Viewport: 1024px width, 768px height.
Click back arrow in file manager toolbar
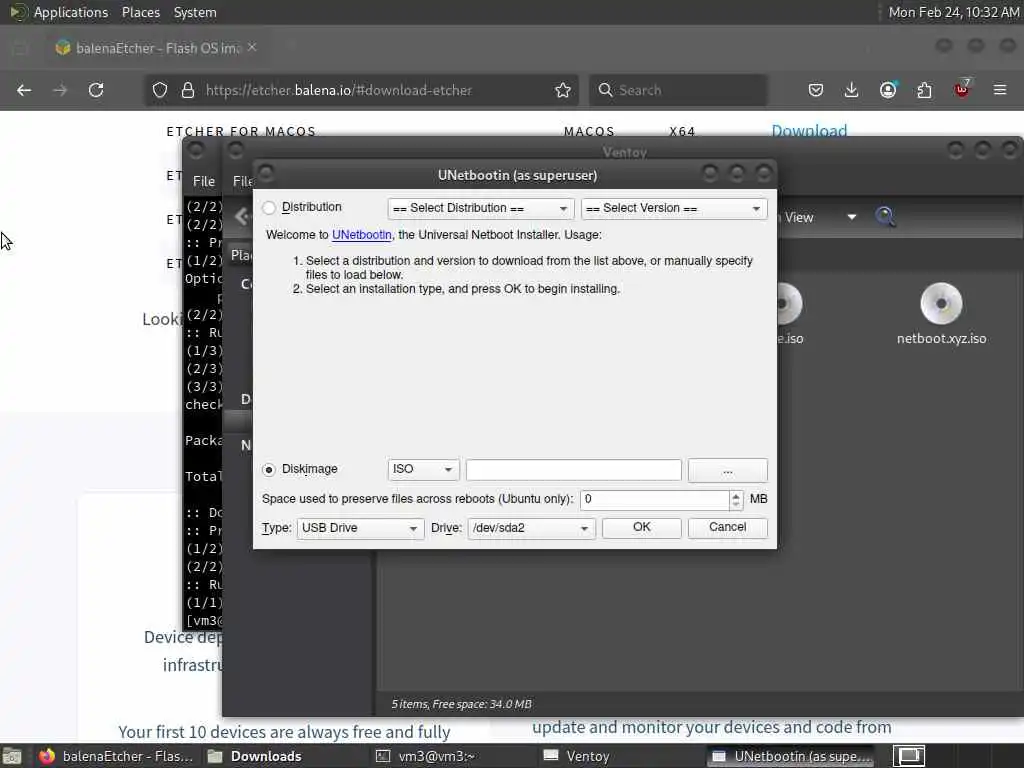pos(242,217)
